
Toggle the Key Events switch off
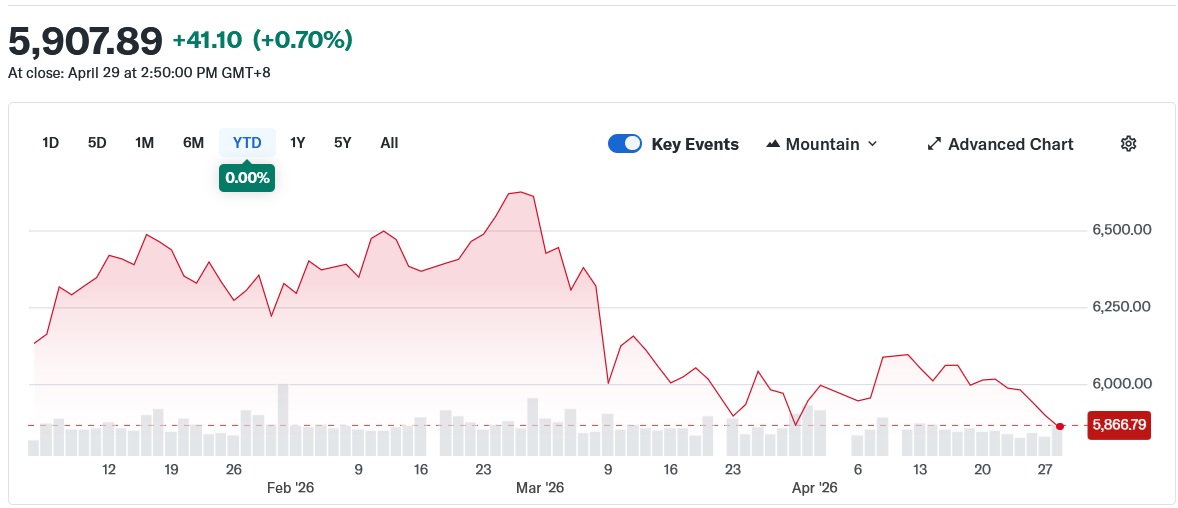click(x=624, y=144)
